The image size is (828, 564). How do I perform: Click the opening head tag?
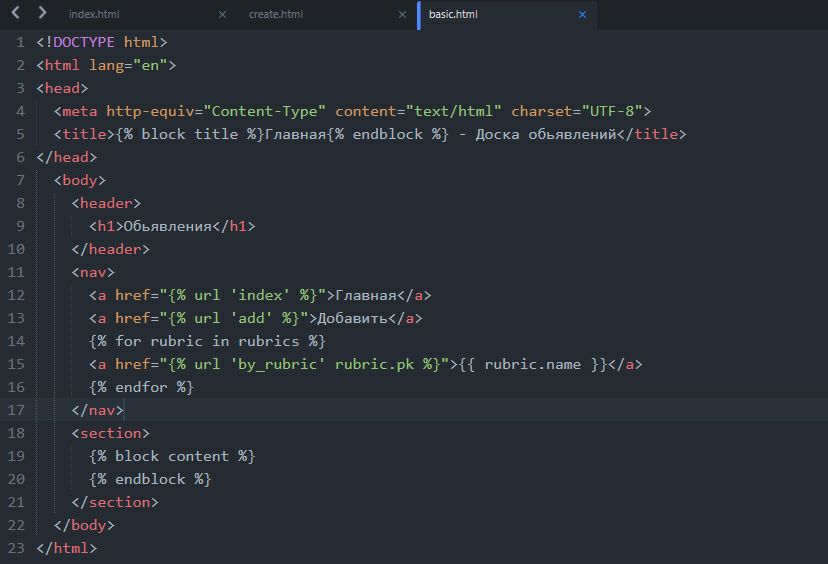click(62, 88)
